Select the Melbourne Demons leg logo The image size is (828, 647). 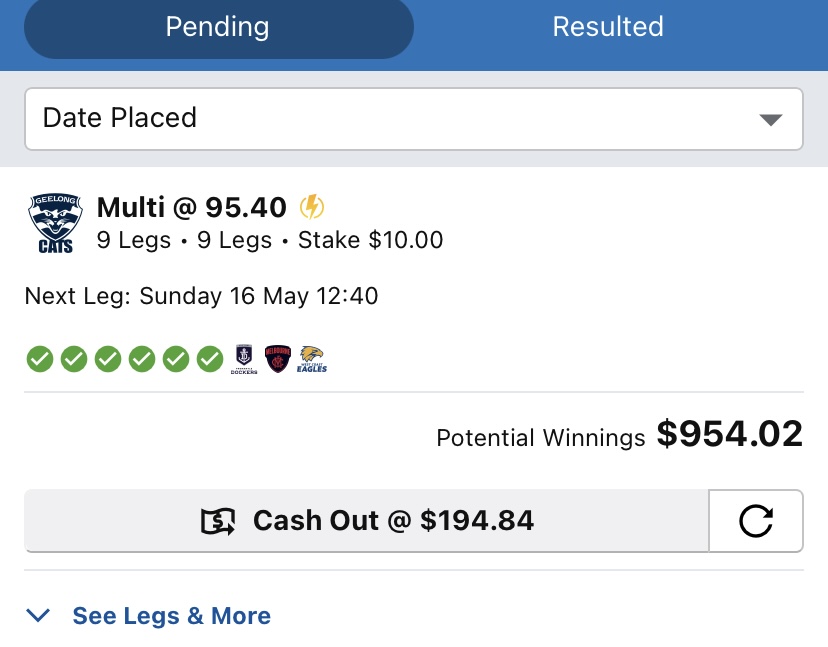[277, 359]
